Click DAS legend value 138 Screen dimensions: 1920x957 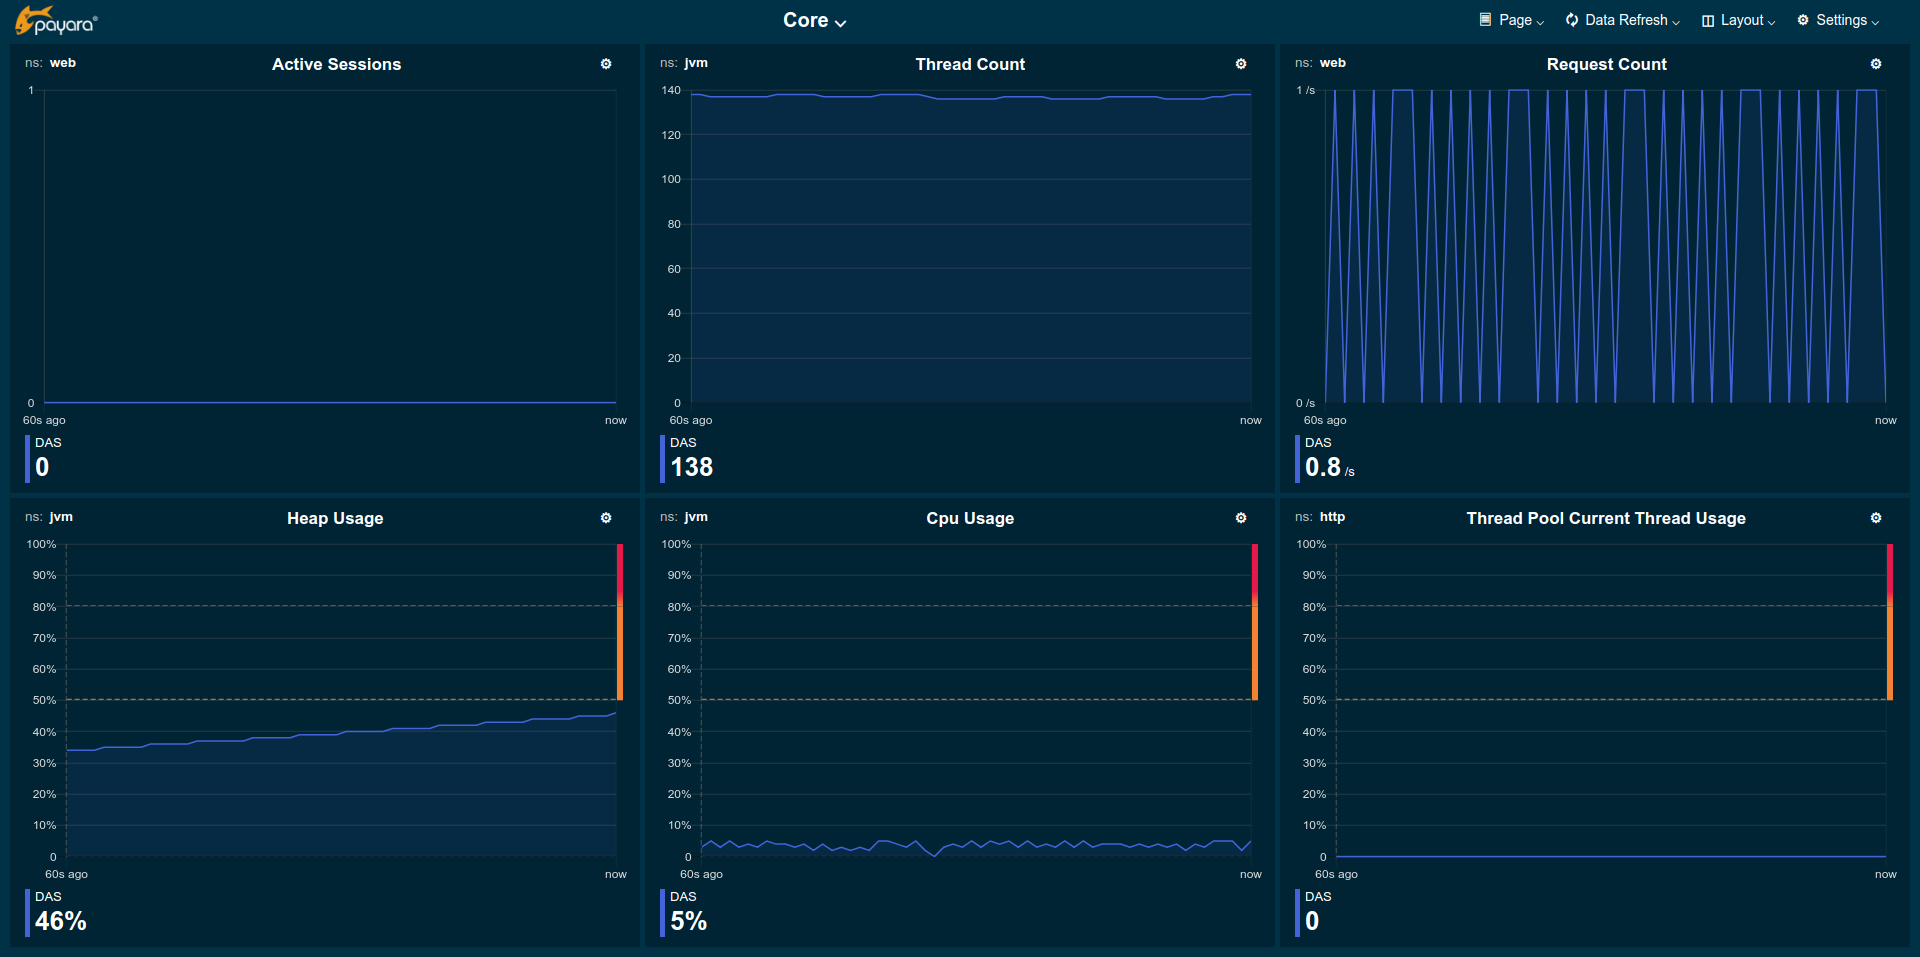pos(691,467)
